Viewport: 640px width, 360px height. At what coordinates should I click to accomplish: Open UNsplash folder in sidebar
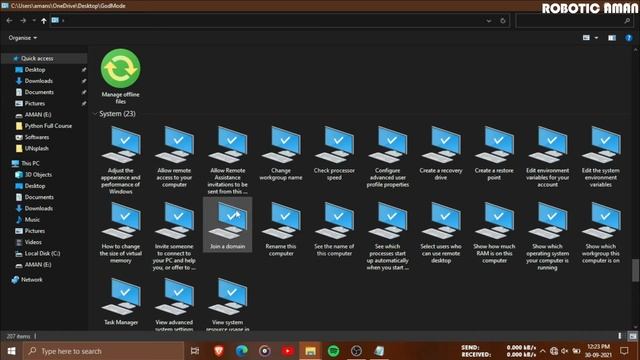point(36,148)
